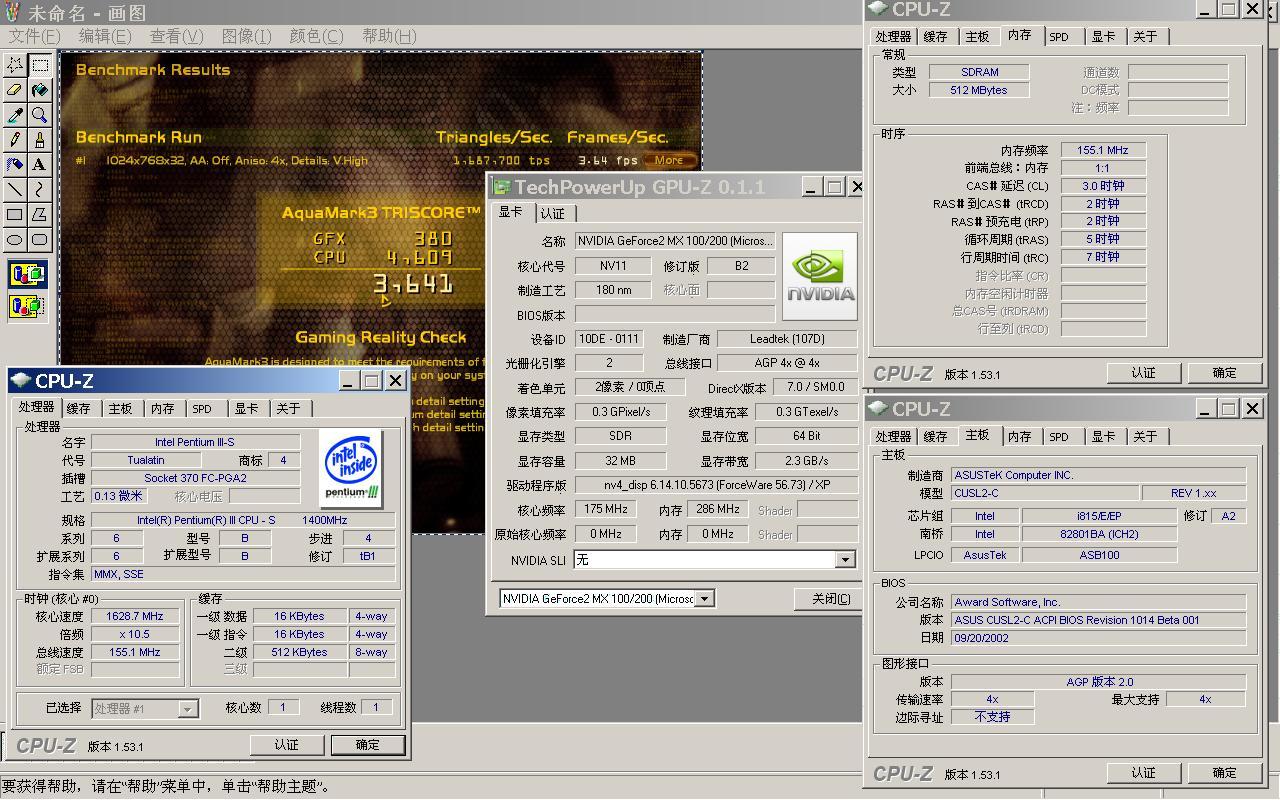
Task: Pick the Airbrush spray tool
Action: click(15, 165)
